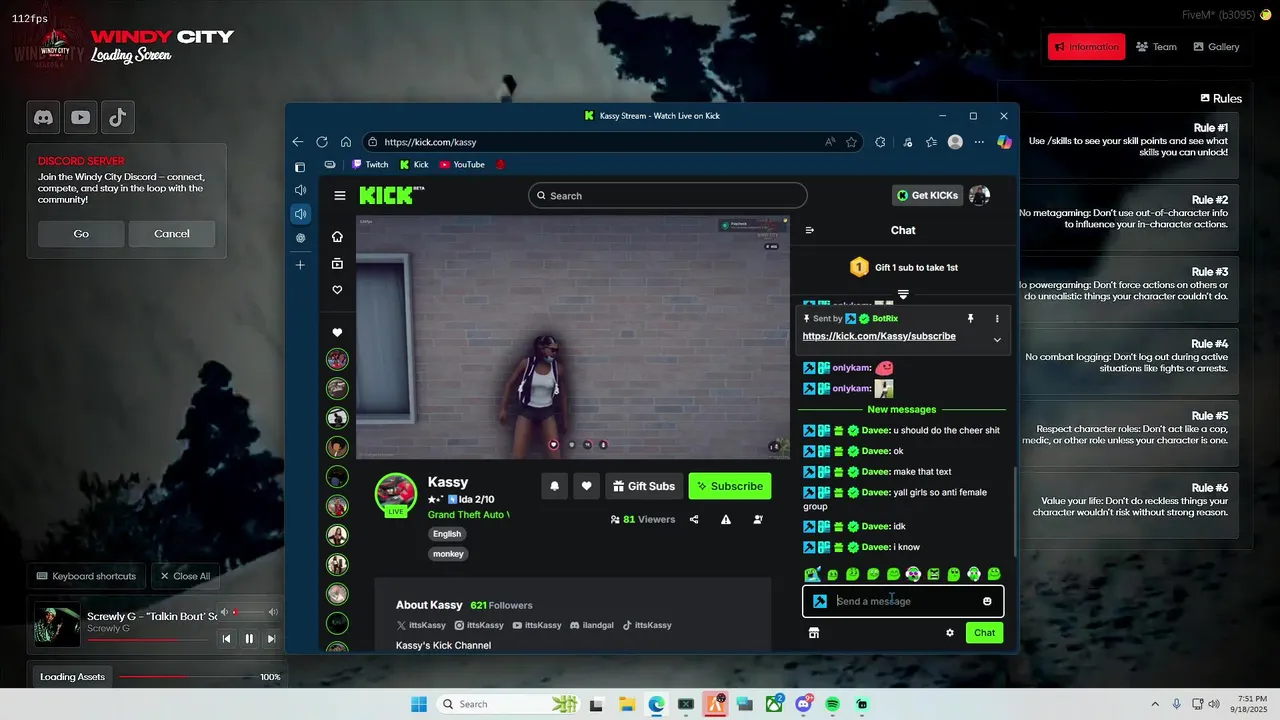Click Go to join Discord server
1280x720 pixels.
tap(81, 234)
